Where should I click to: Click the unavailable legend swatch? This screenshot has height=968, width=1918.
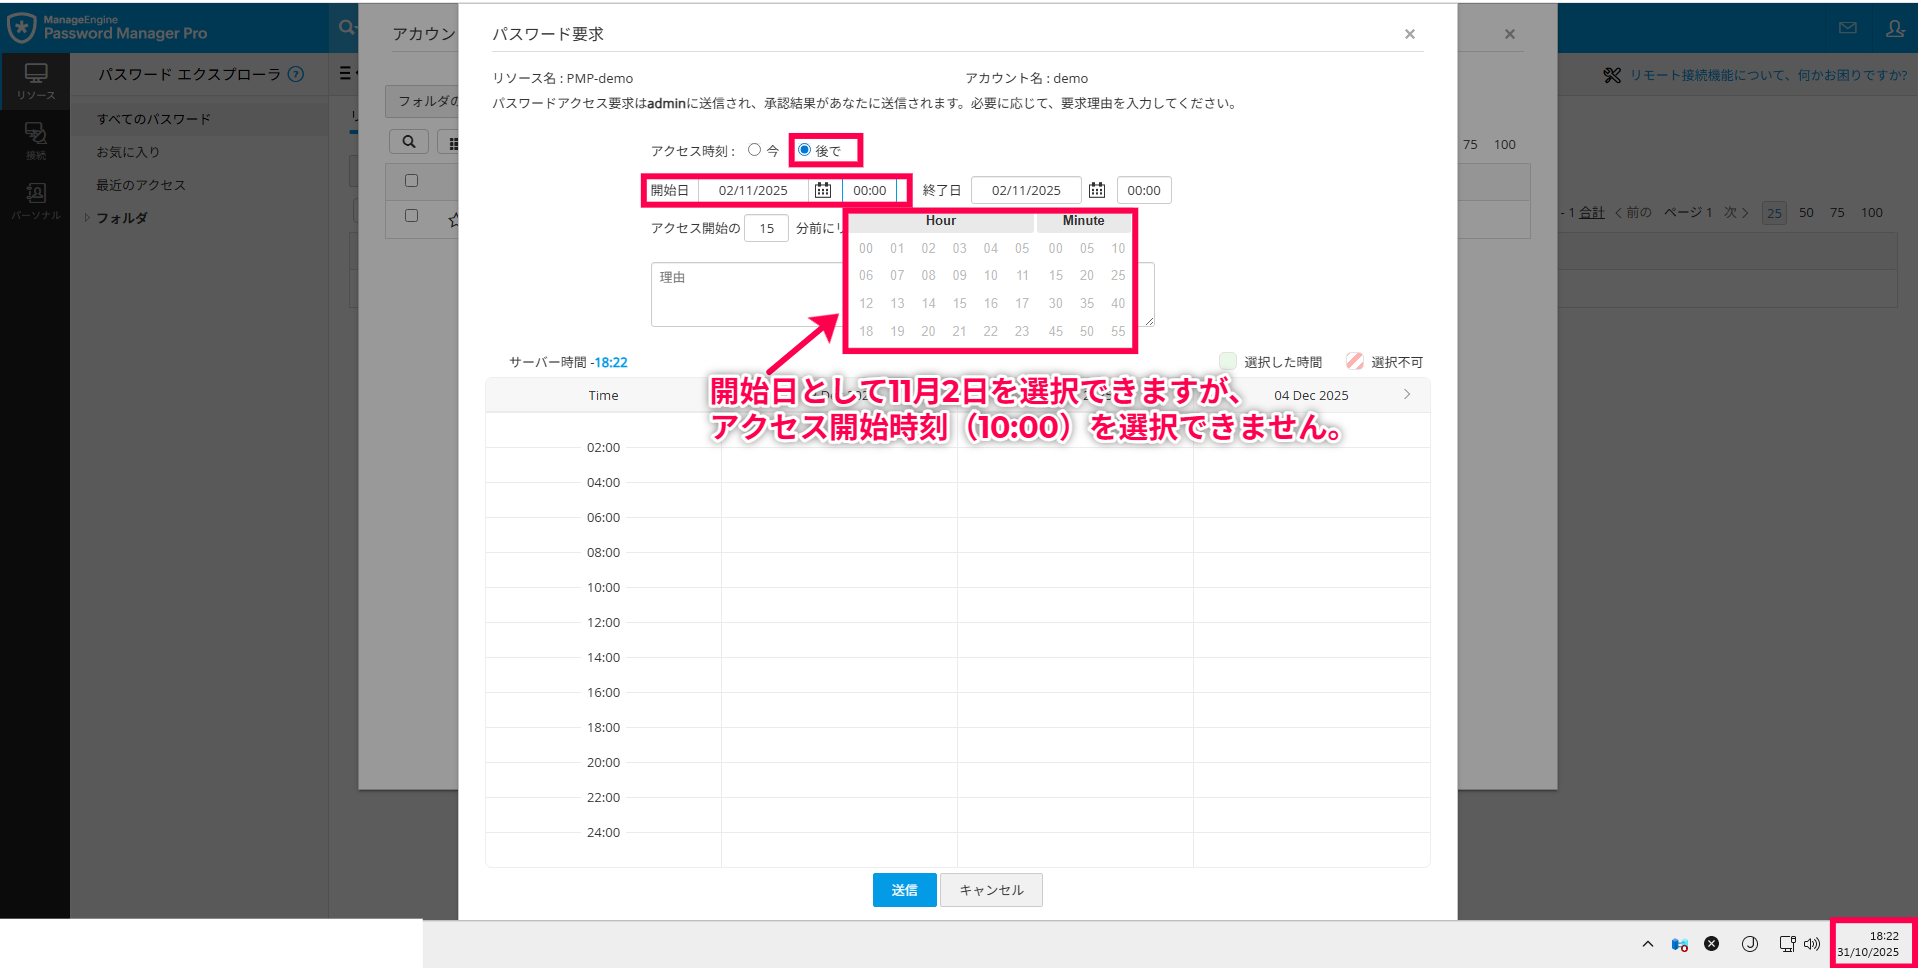pos(1355,361)
